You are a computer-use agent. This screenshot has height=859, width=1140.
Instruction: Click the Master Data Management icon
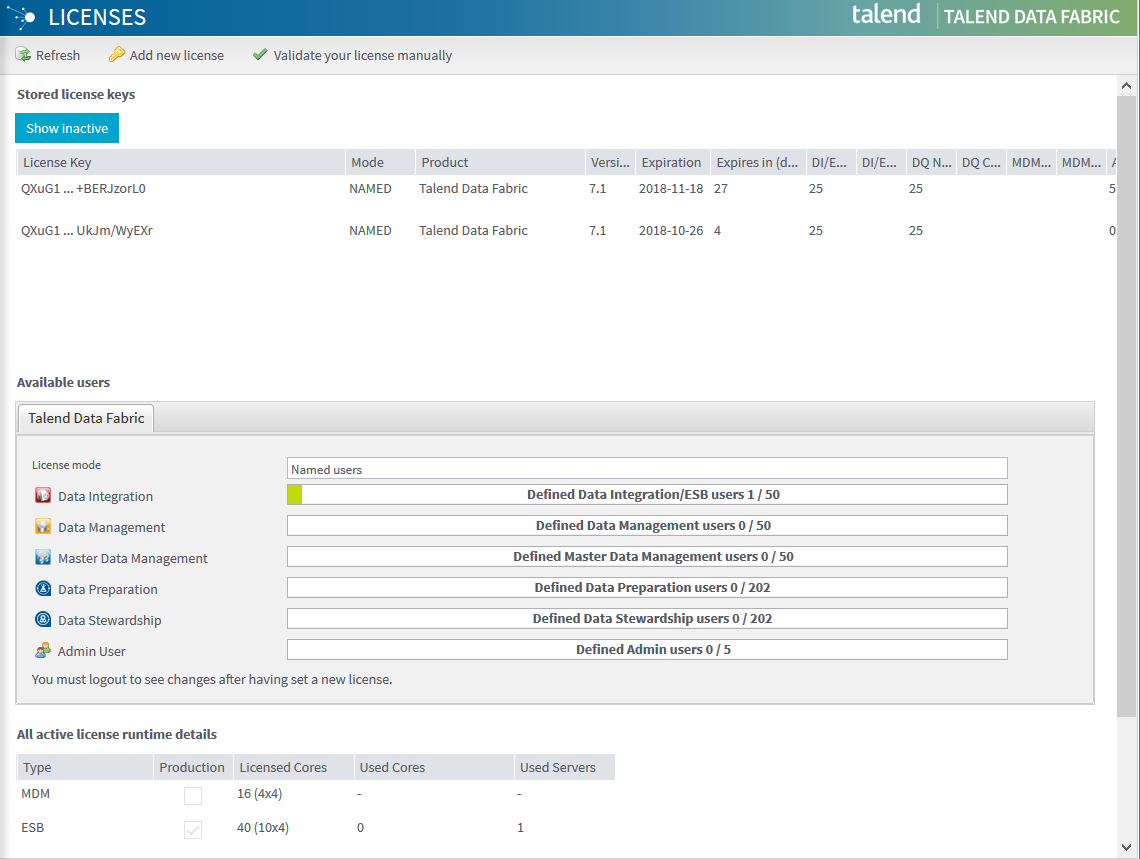[x=43, y=558]
